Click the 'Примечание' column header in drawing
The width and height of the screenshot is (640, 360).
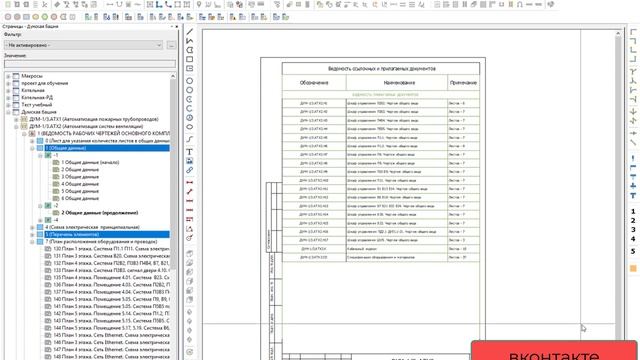(463, 83)
